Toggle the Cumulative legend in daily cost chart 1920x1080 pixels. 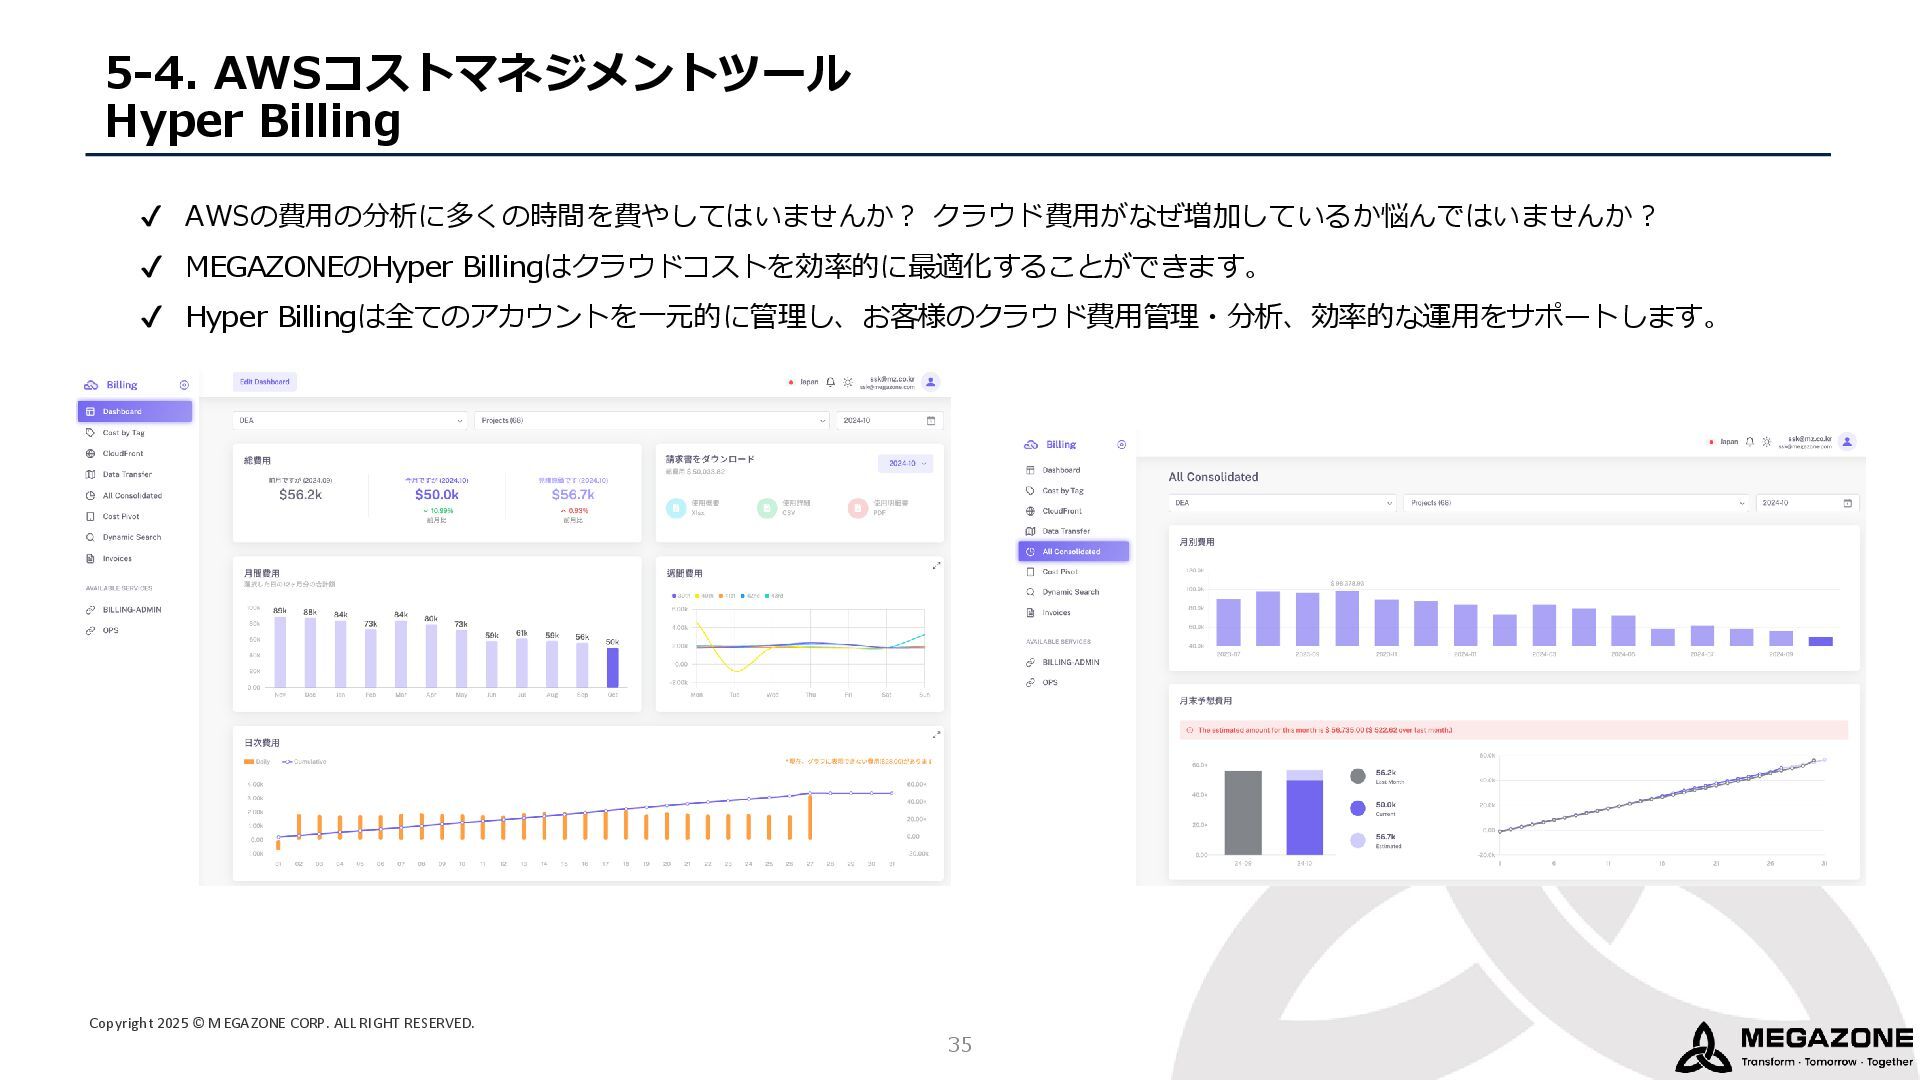(304, 762)
